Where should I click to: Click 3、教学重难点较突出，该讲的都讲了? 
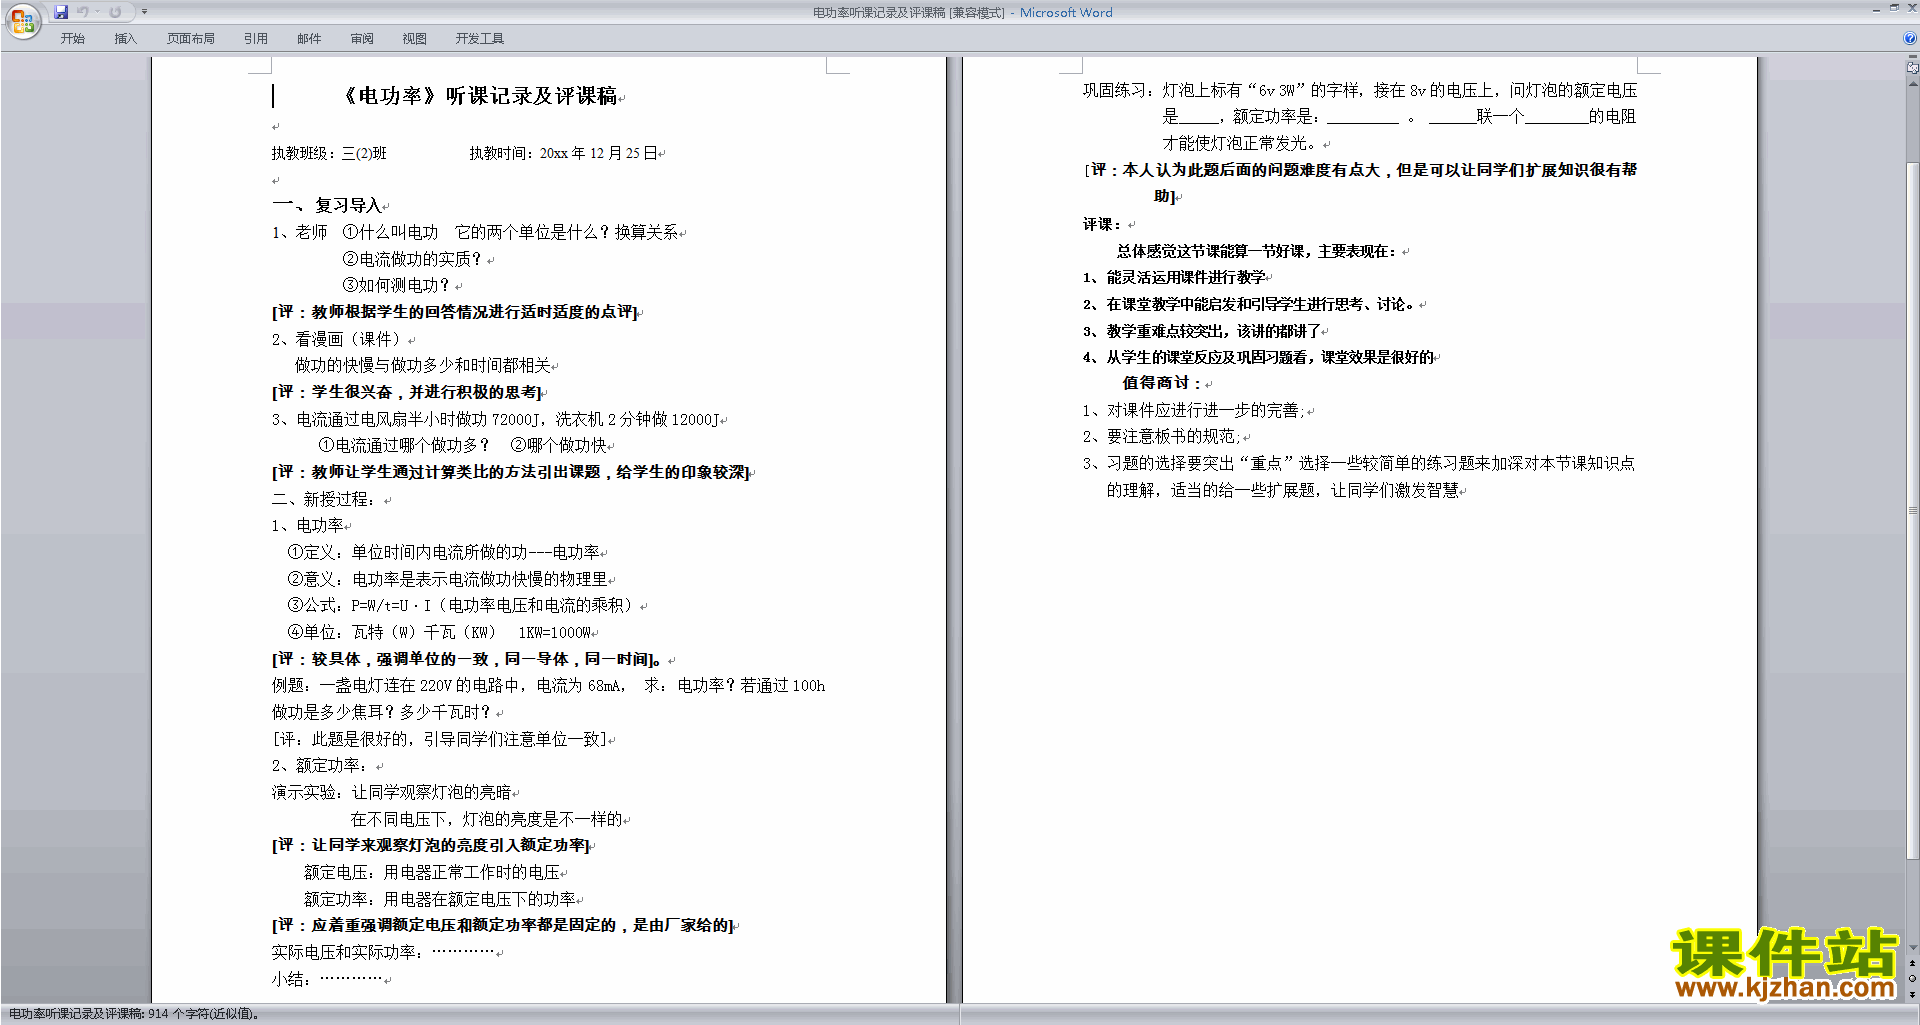(x=1202, y=331)
